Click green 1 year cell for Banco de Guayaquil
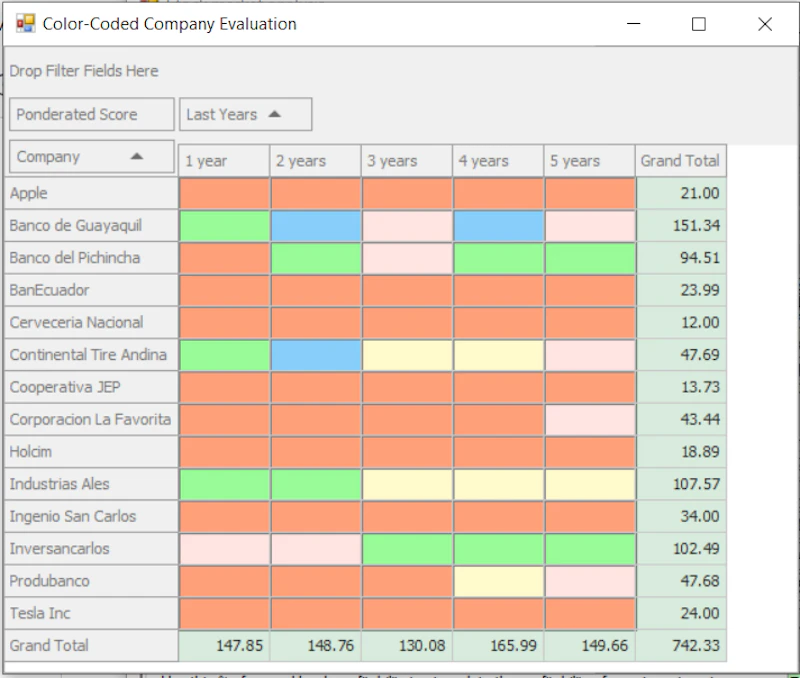800x678 pixels. 224,225
